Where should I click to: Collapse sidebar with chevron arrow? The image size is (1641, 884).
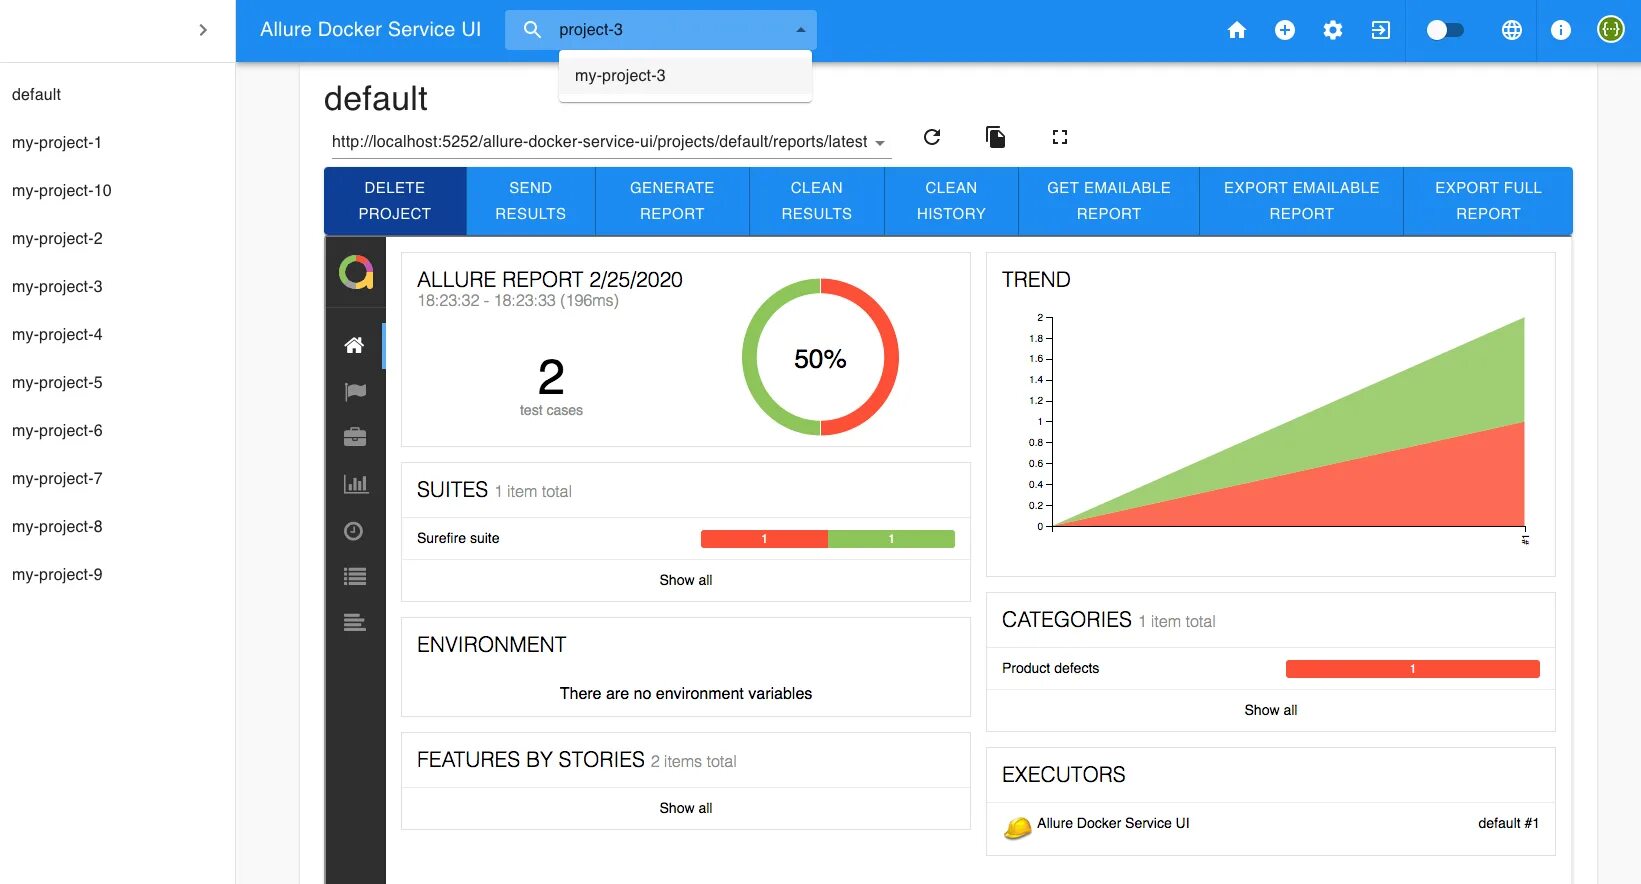pos(203,30)
